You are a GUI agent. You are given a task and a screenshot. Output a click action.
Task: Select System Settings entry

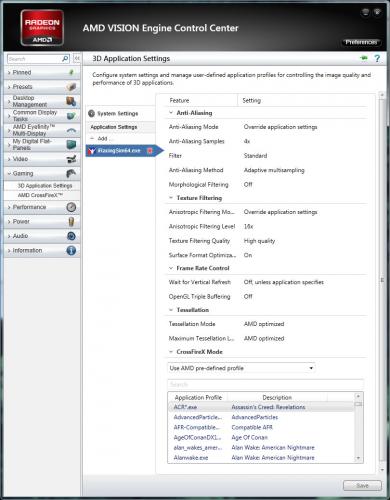coord(117,114)
